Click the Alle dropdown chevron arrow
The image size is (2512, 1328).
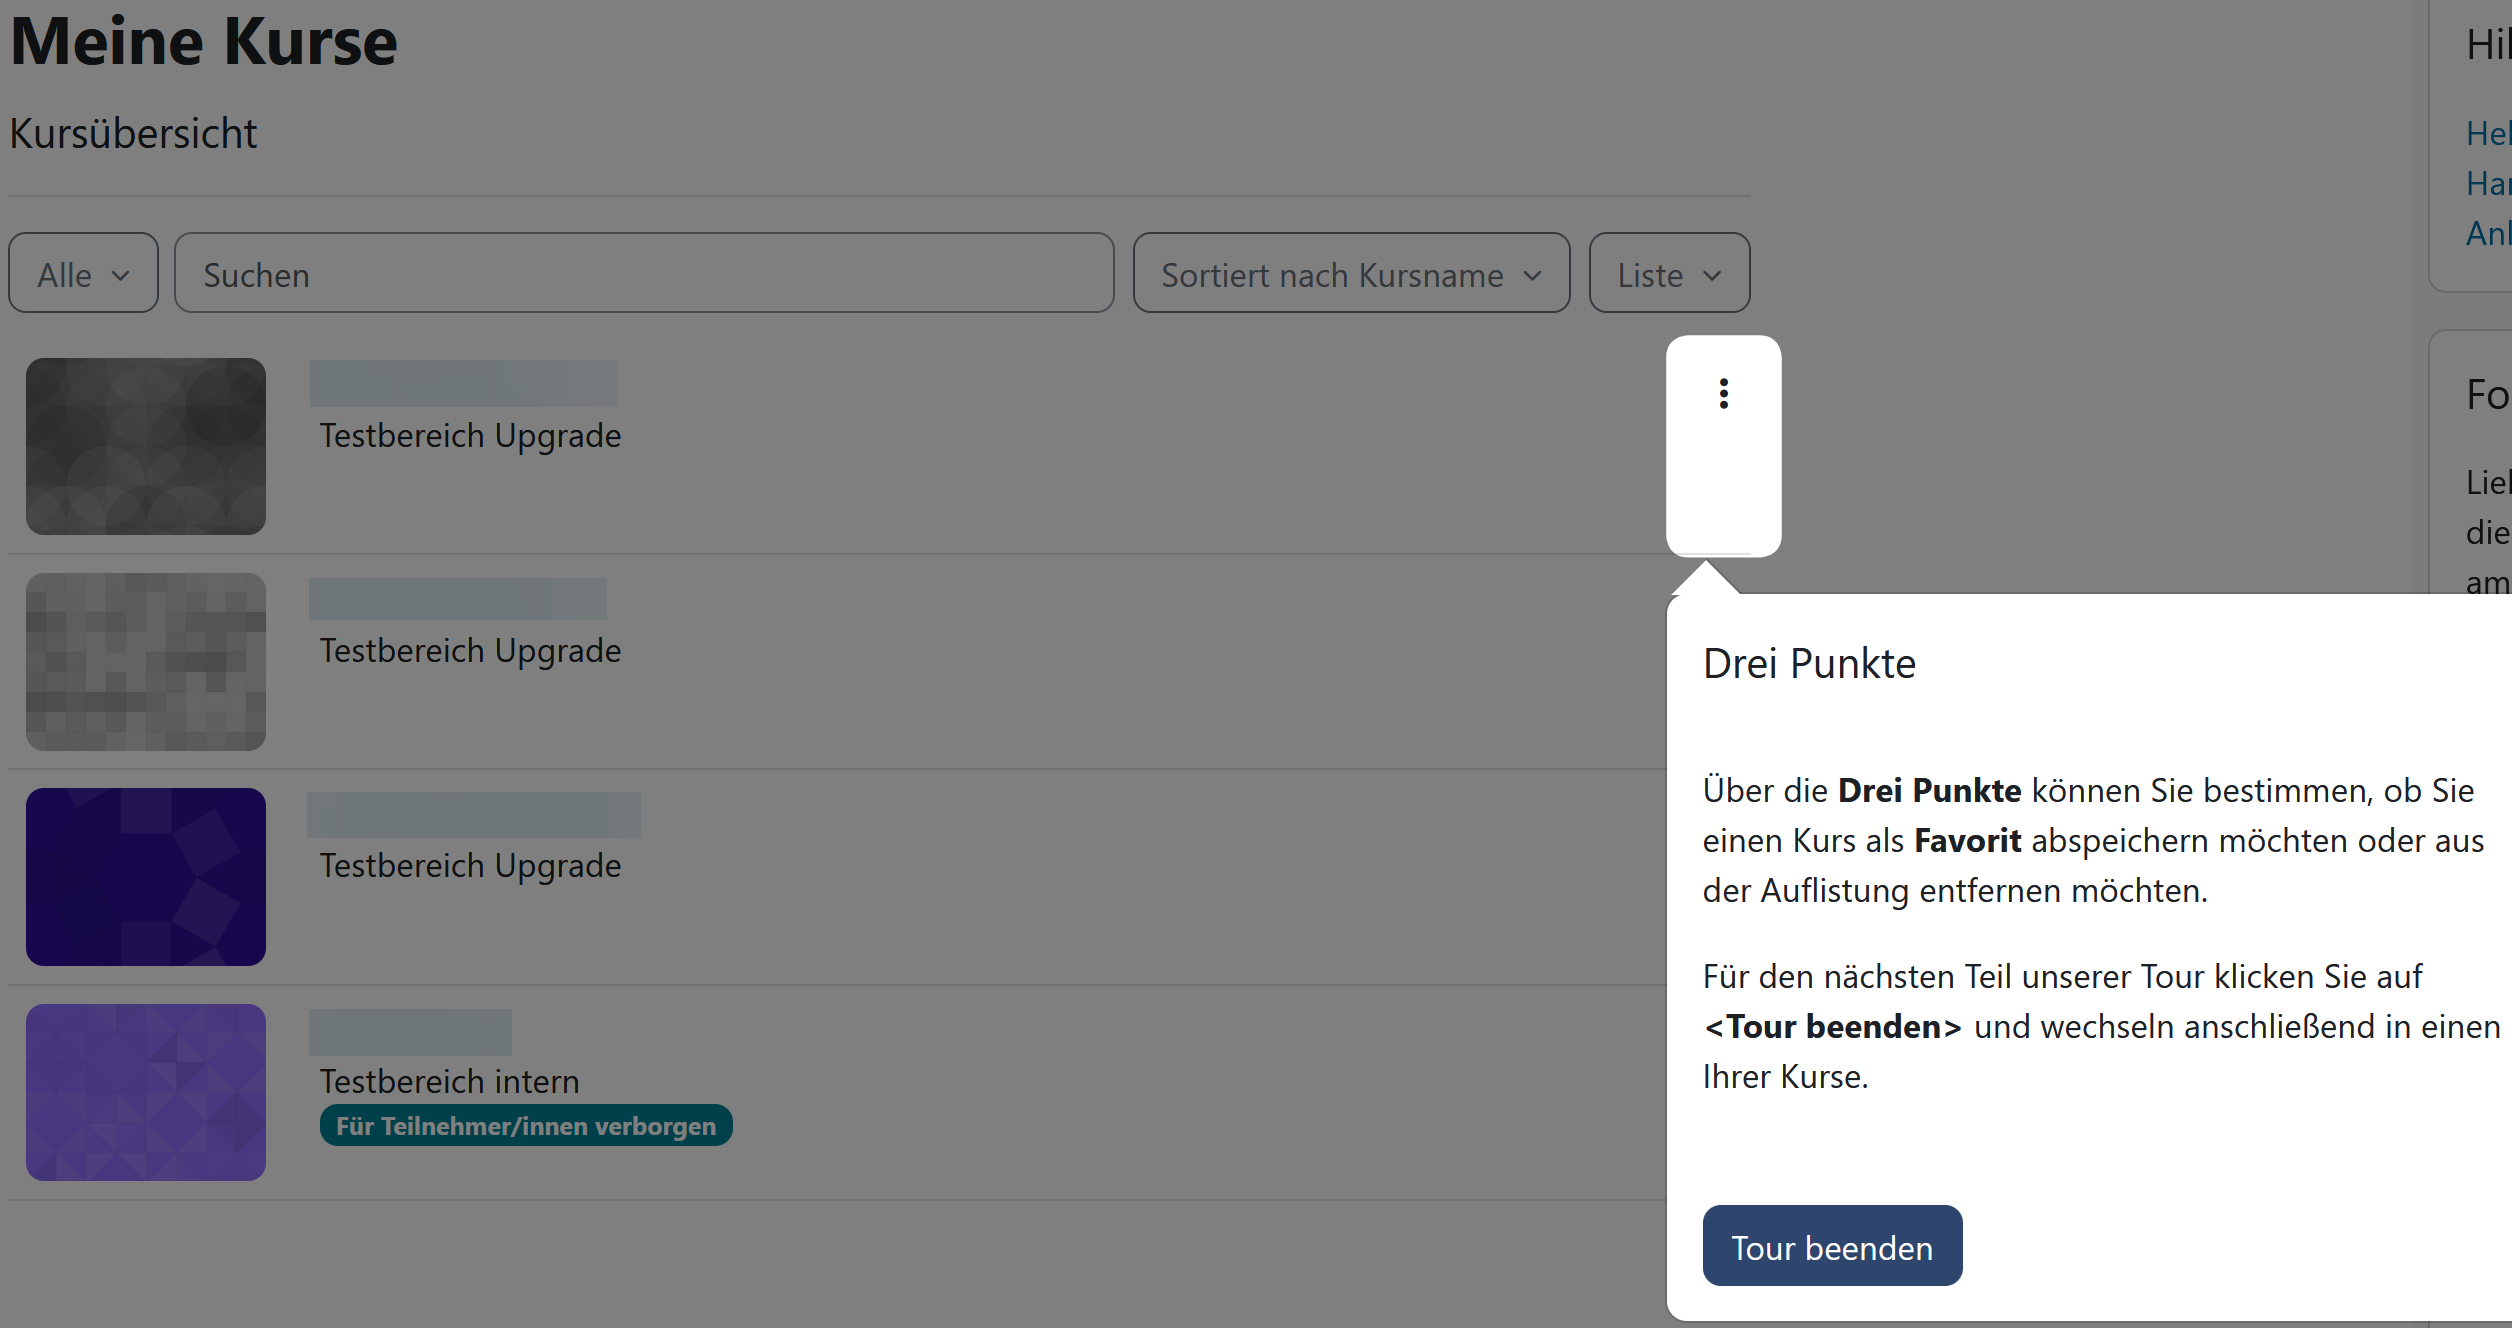(x=121, y=275)
